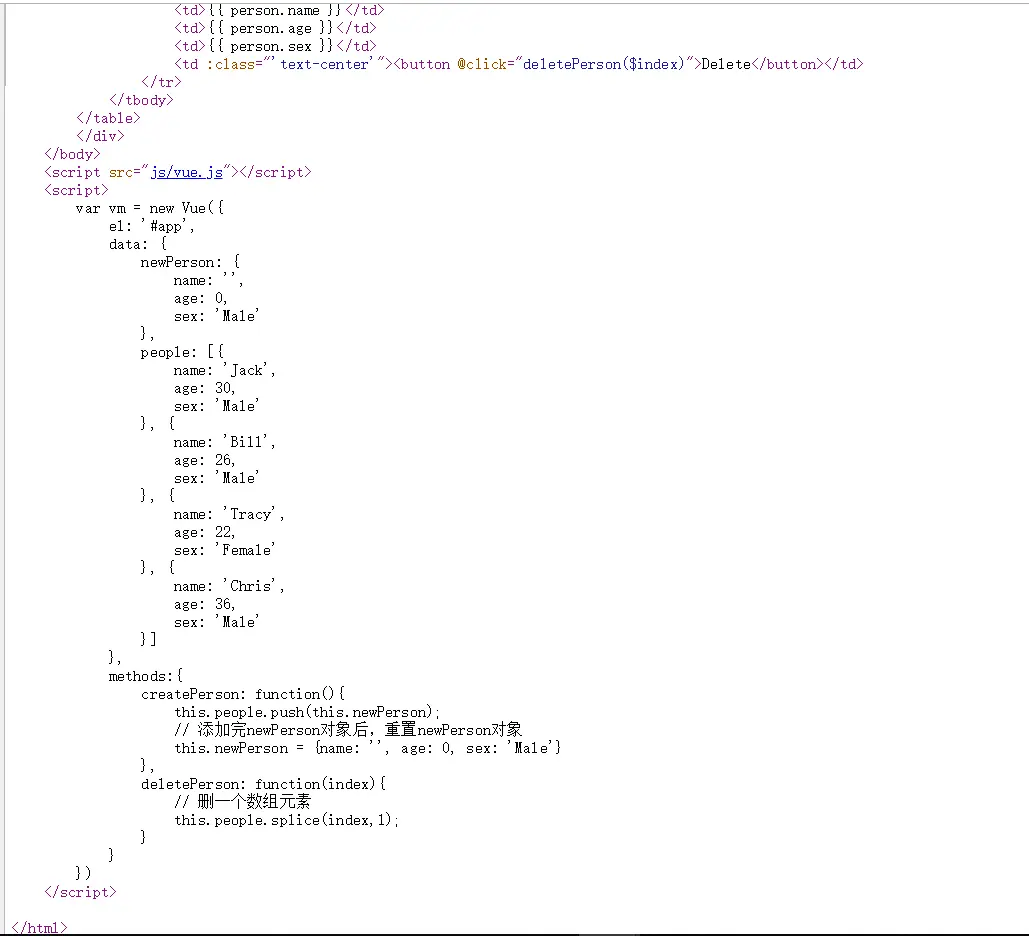Click the 'var vm = new Vue({' line

150,208
